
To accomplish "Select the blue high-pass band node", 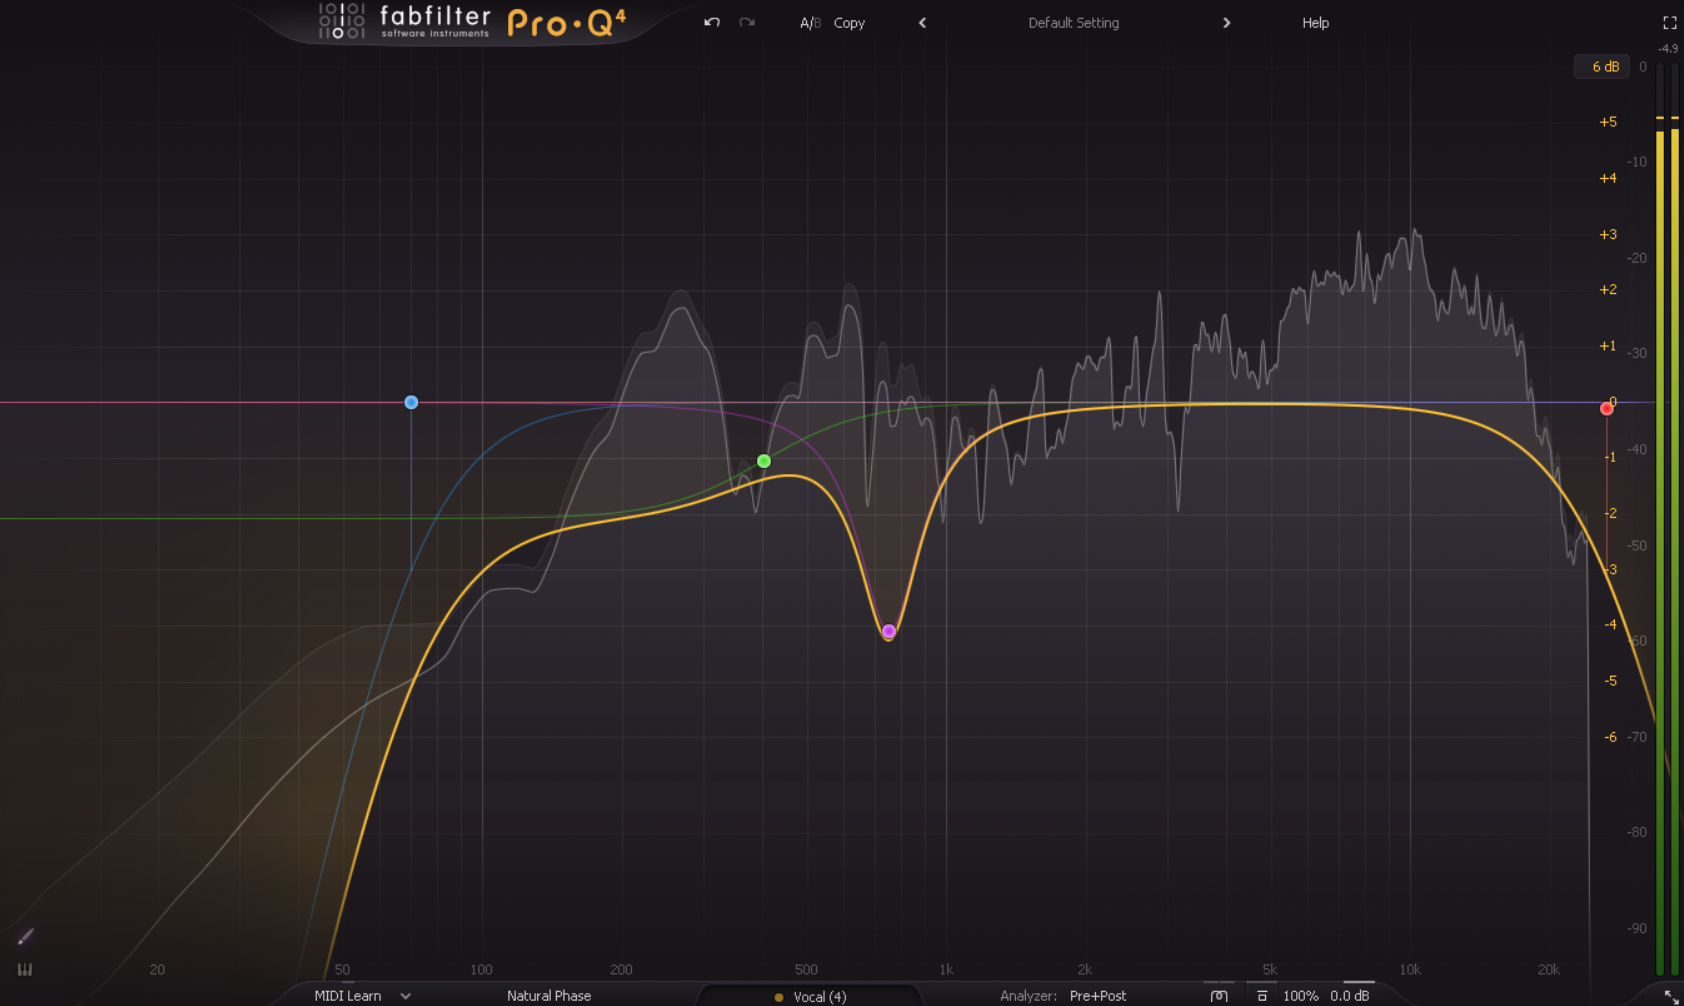I will 411,402.
